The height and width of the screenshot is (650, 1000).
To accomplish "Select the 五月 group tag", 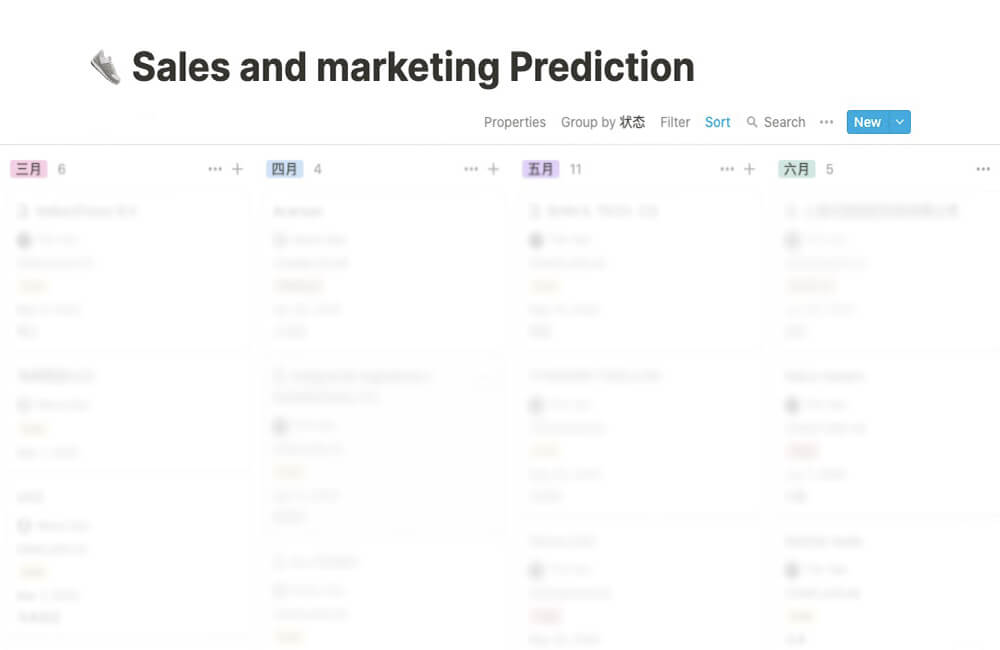I will [x=541, y=169].
